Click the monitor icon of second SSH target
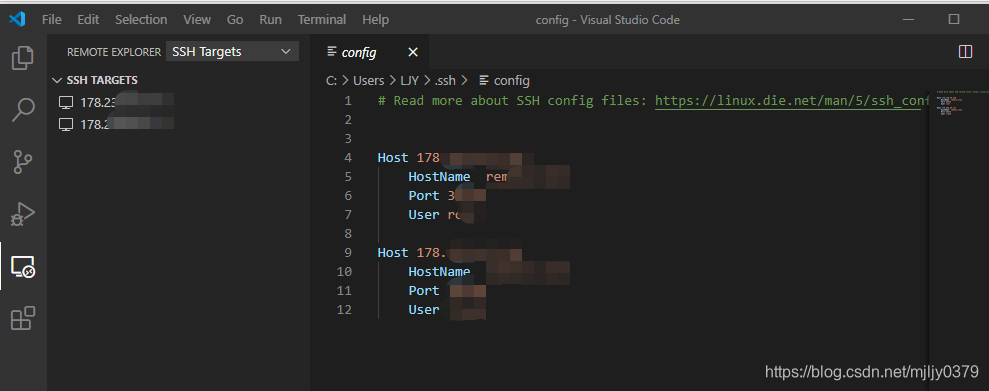 click(66, 124)
